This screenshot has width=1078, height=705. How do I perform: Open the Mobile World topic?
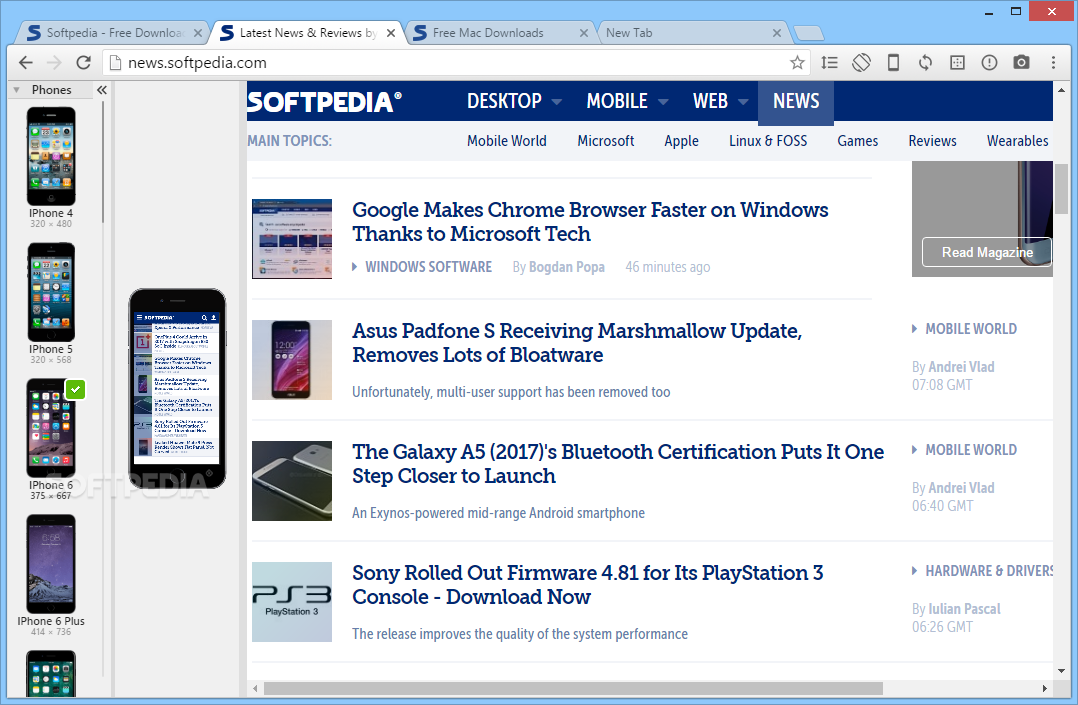(x=507, y=141)
